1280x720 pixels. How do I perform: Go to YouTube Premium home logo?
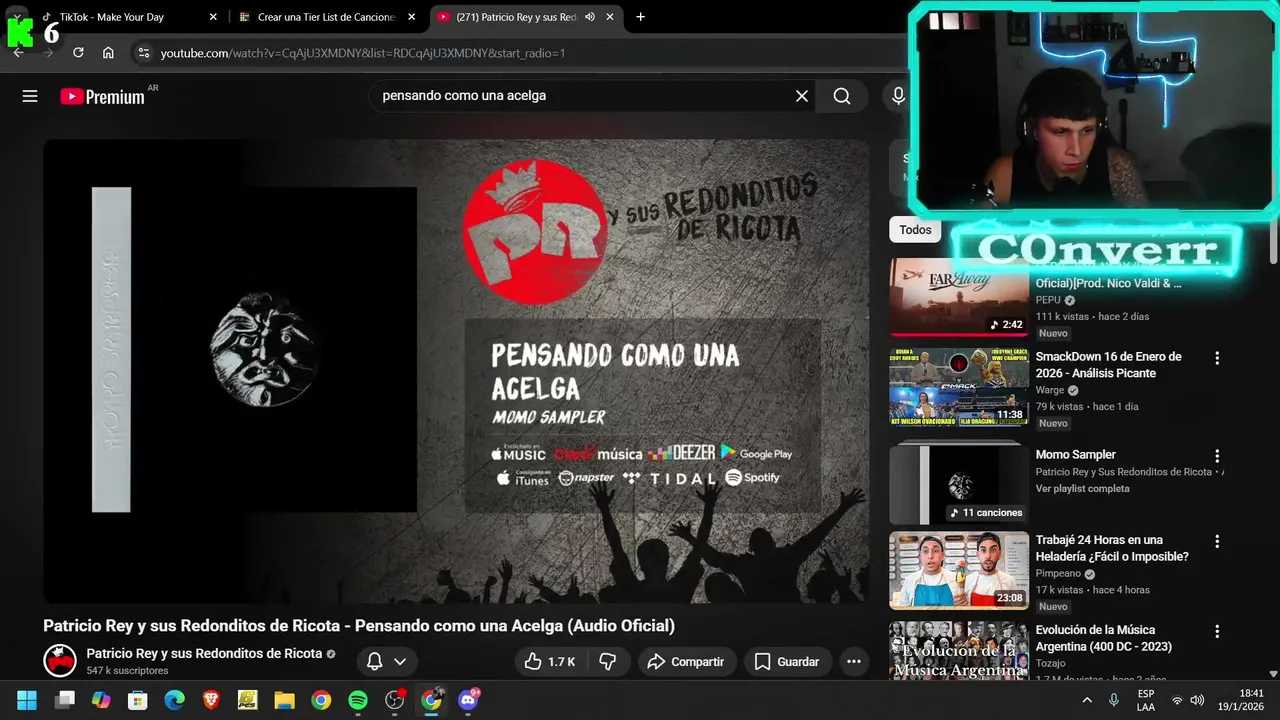[x=102, y=96]
